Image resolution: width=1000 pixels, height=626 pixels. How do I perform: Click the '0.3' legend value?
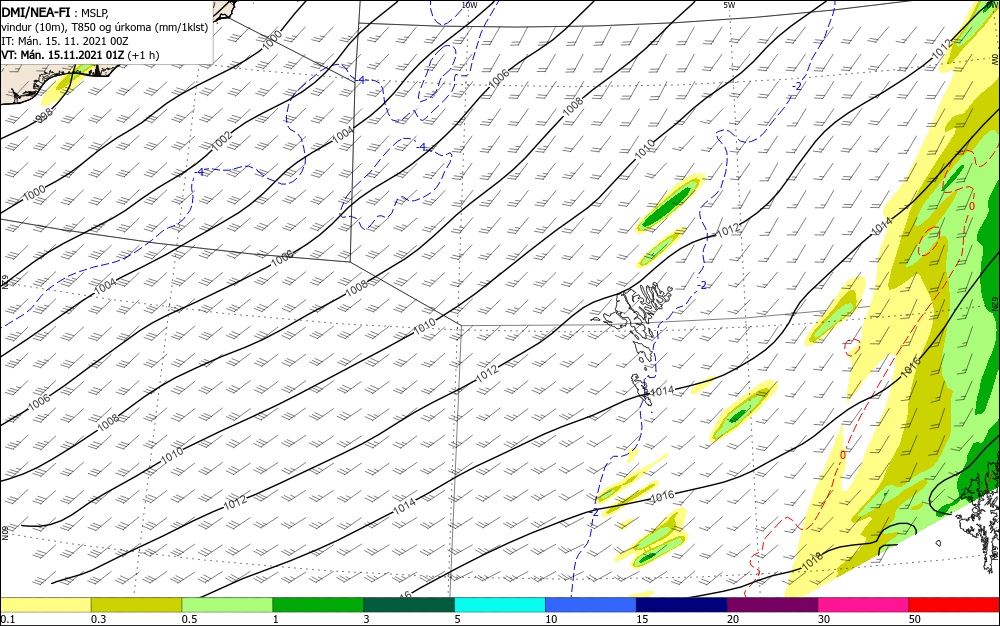pyautogui.click(x=98, y=619)
